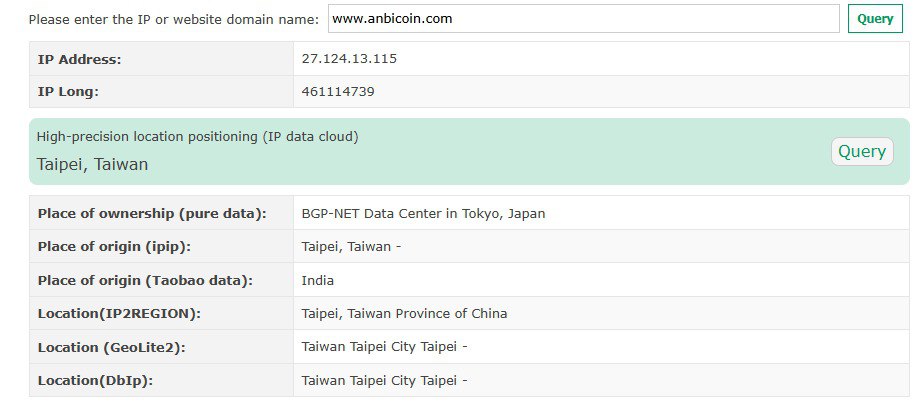The image size is (919, 403).
Task: Click the DbIp 'Taiwan Taipei City Taipei' value
Action: 384,381
